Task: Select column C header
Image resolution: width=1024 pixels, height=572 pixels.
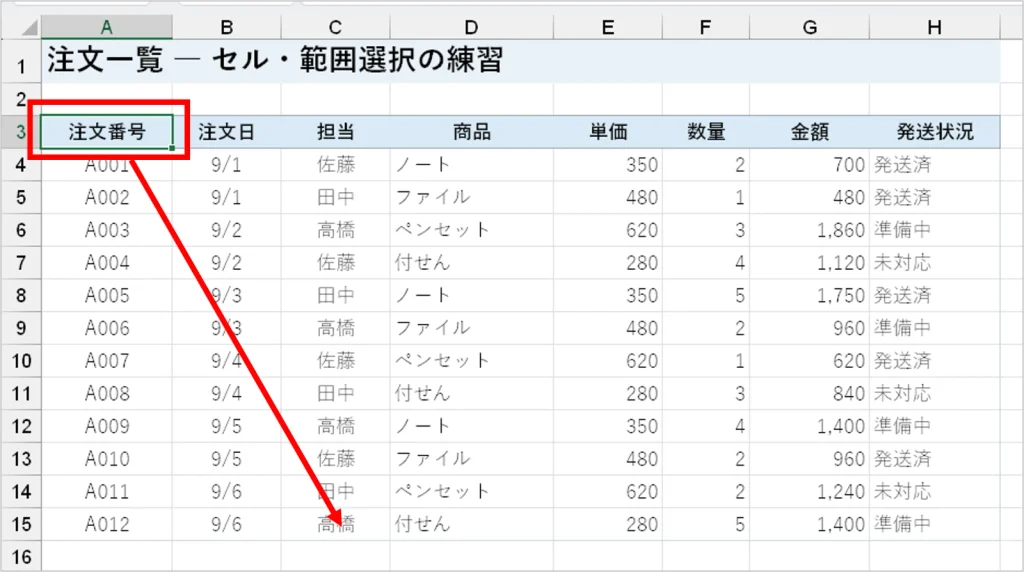Action: tap(336, 27)
